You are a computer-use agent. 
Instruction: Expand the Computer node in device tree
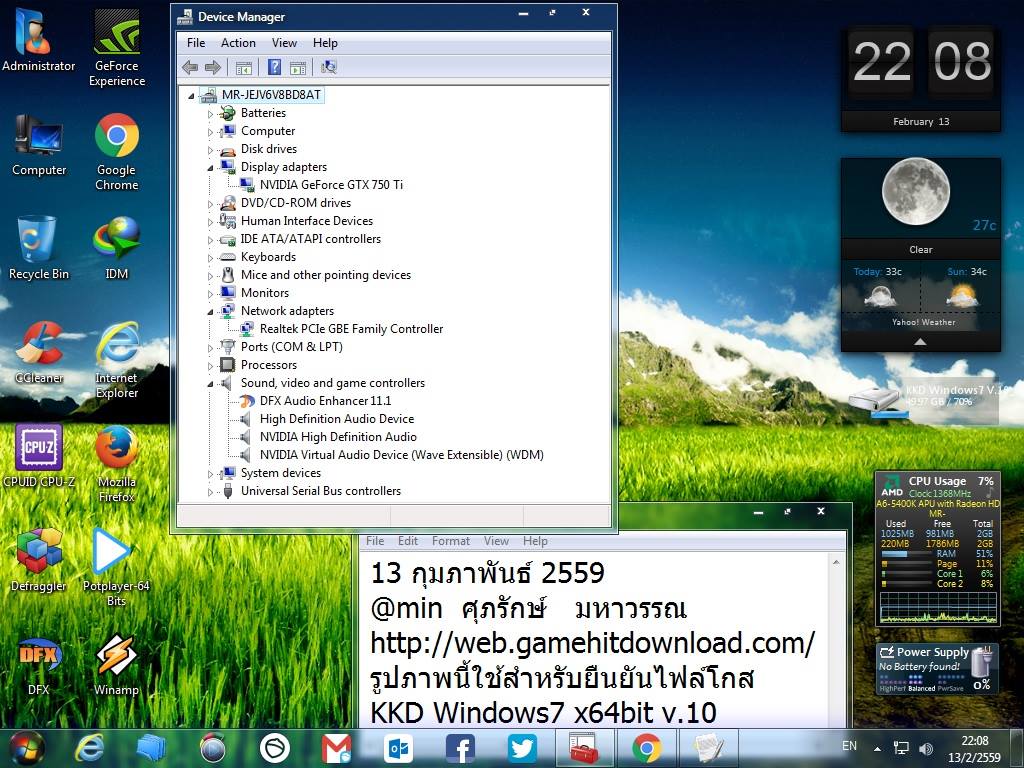point(210,132)
